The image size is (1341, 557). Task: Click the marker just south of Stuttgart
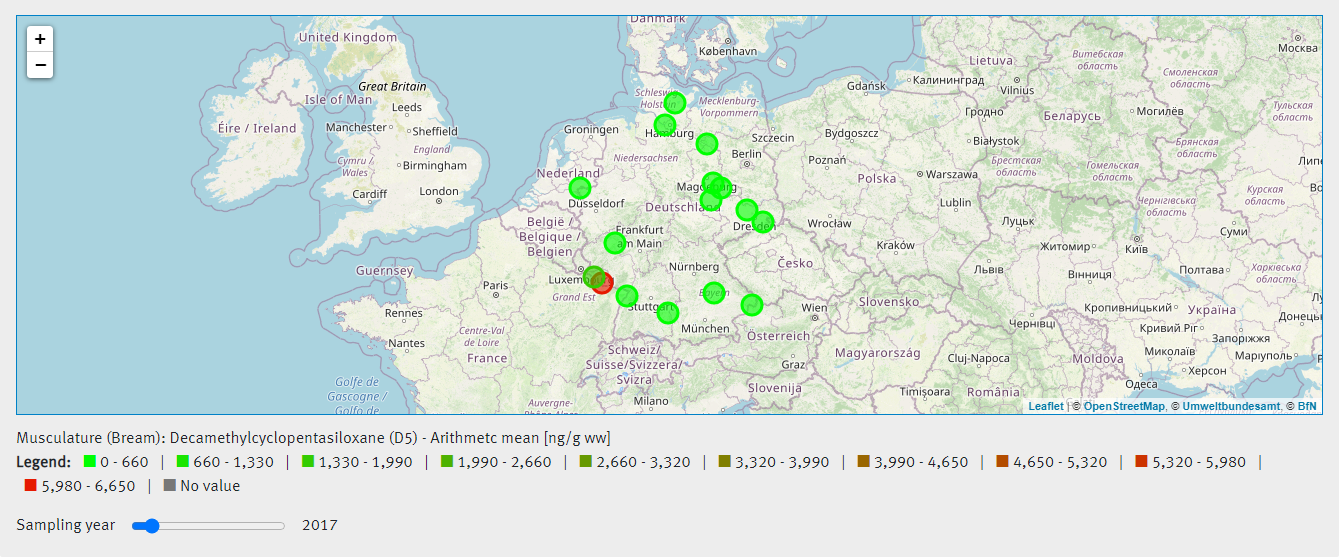pos(668,313)
